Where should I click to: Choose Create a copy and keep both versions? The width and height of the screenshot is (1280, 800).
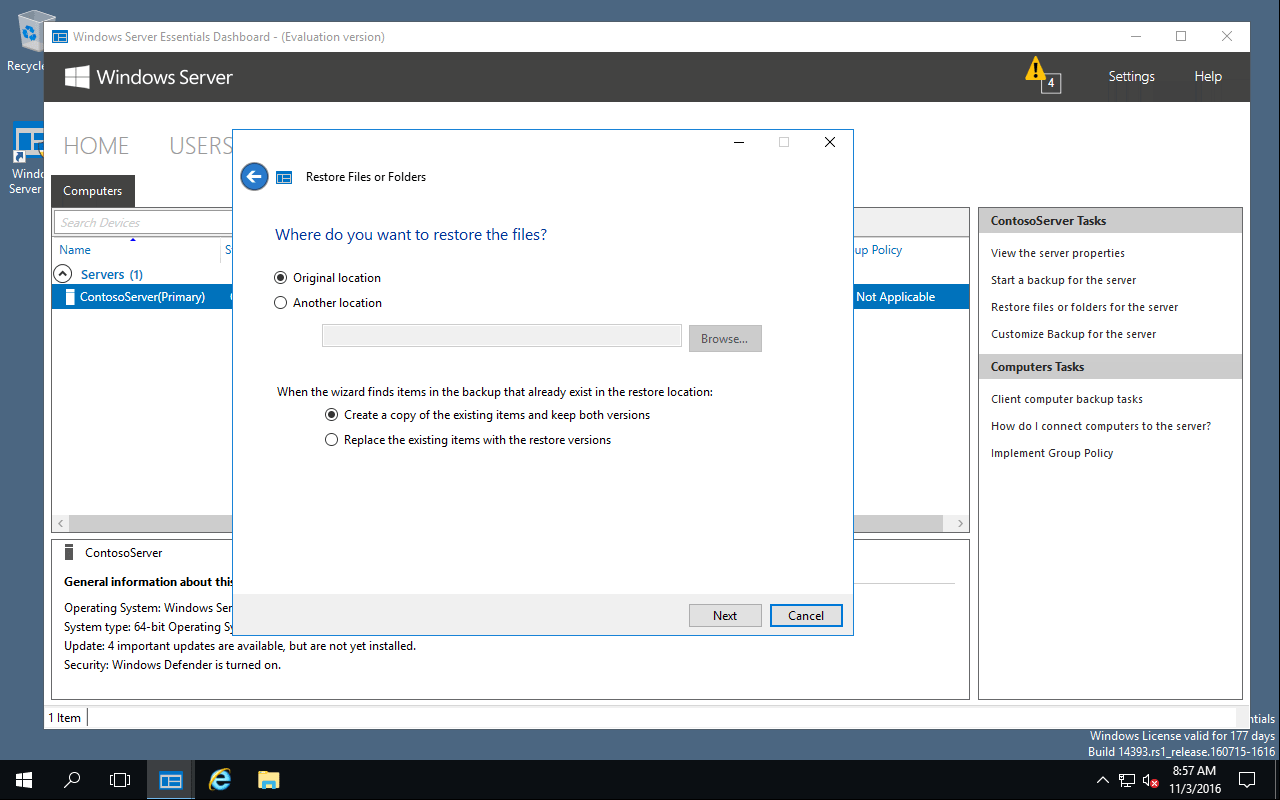tap(487, 415)
